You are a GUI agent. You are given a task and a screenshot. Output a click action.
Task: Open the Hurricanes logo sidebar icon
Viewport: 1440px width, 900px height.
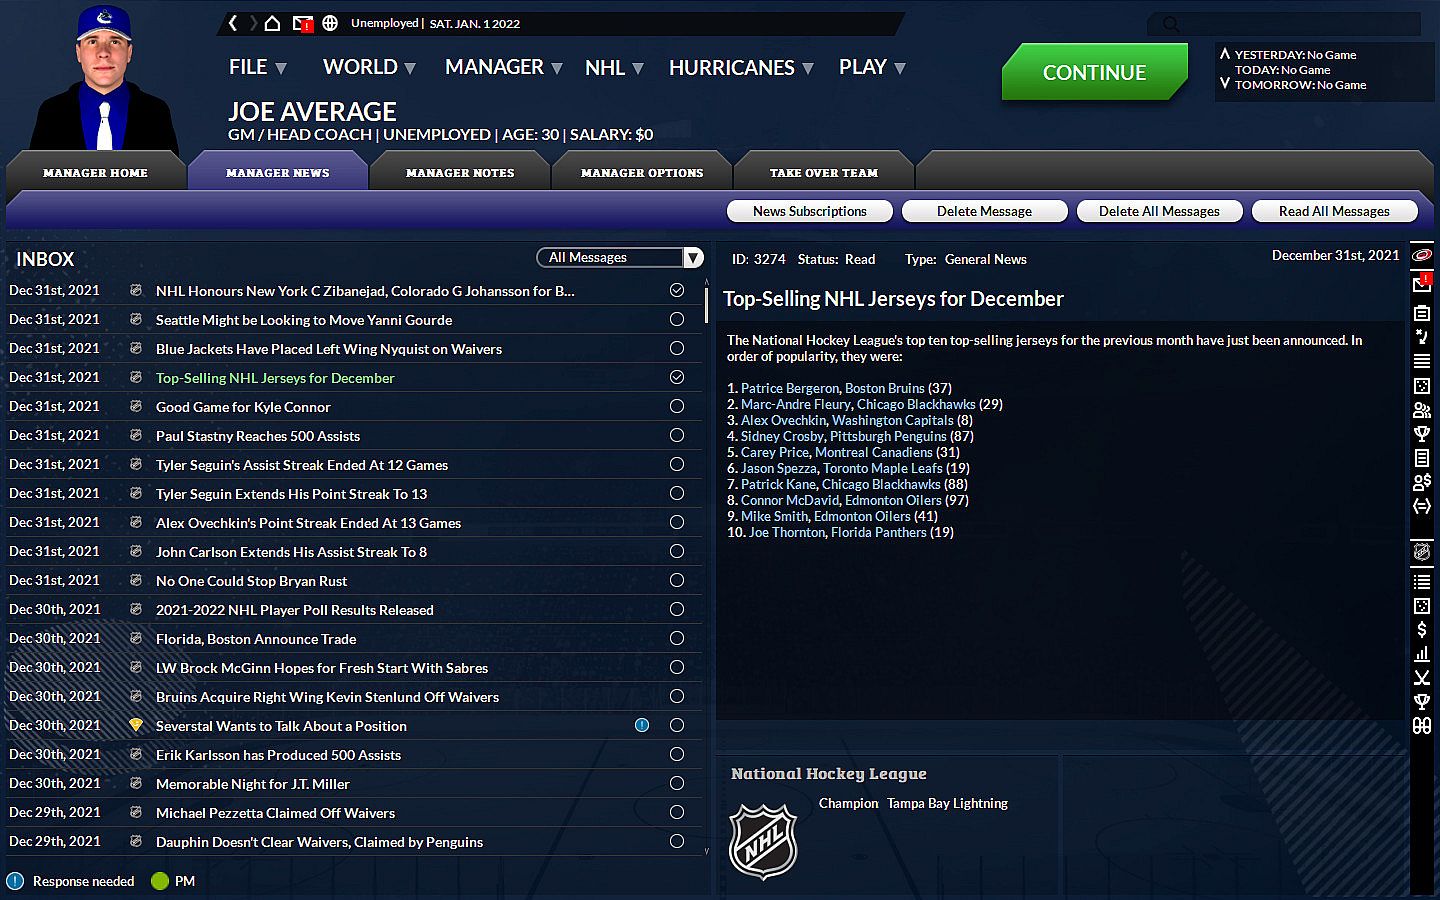(x=1421, y=255)
